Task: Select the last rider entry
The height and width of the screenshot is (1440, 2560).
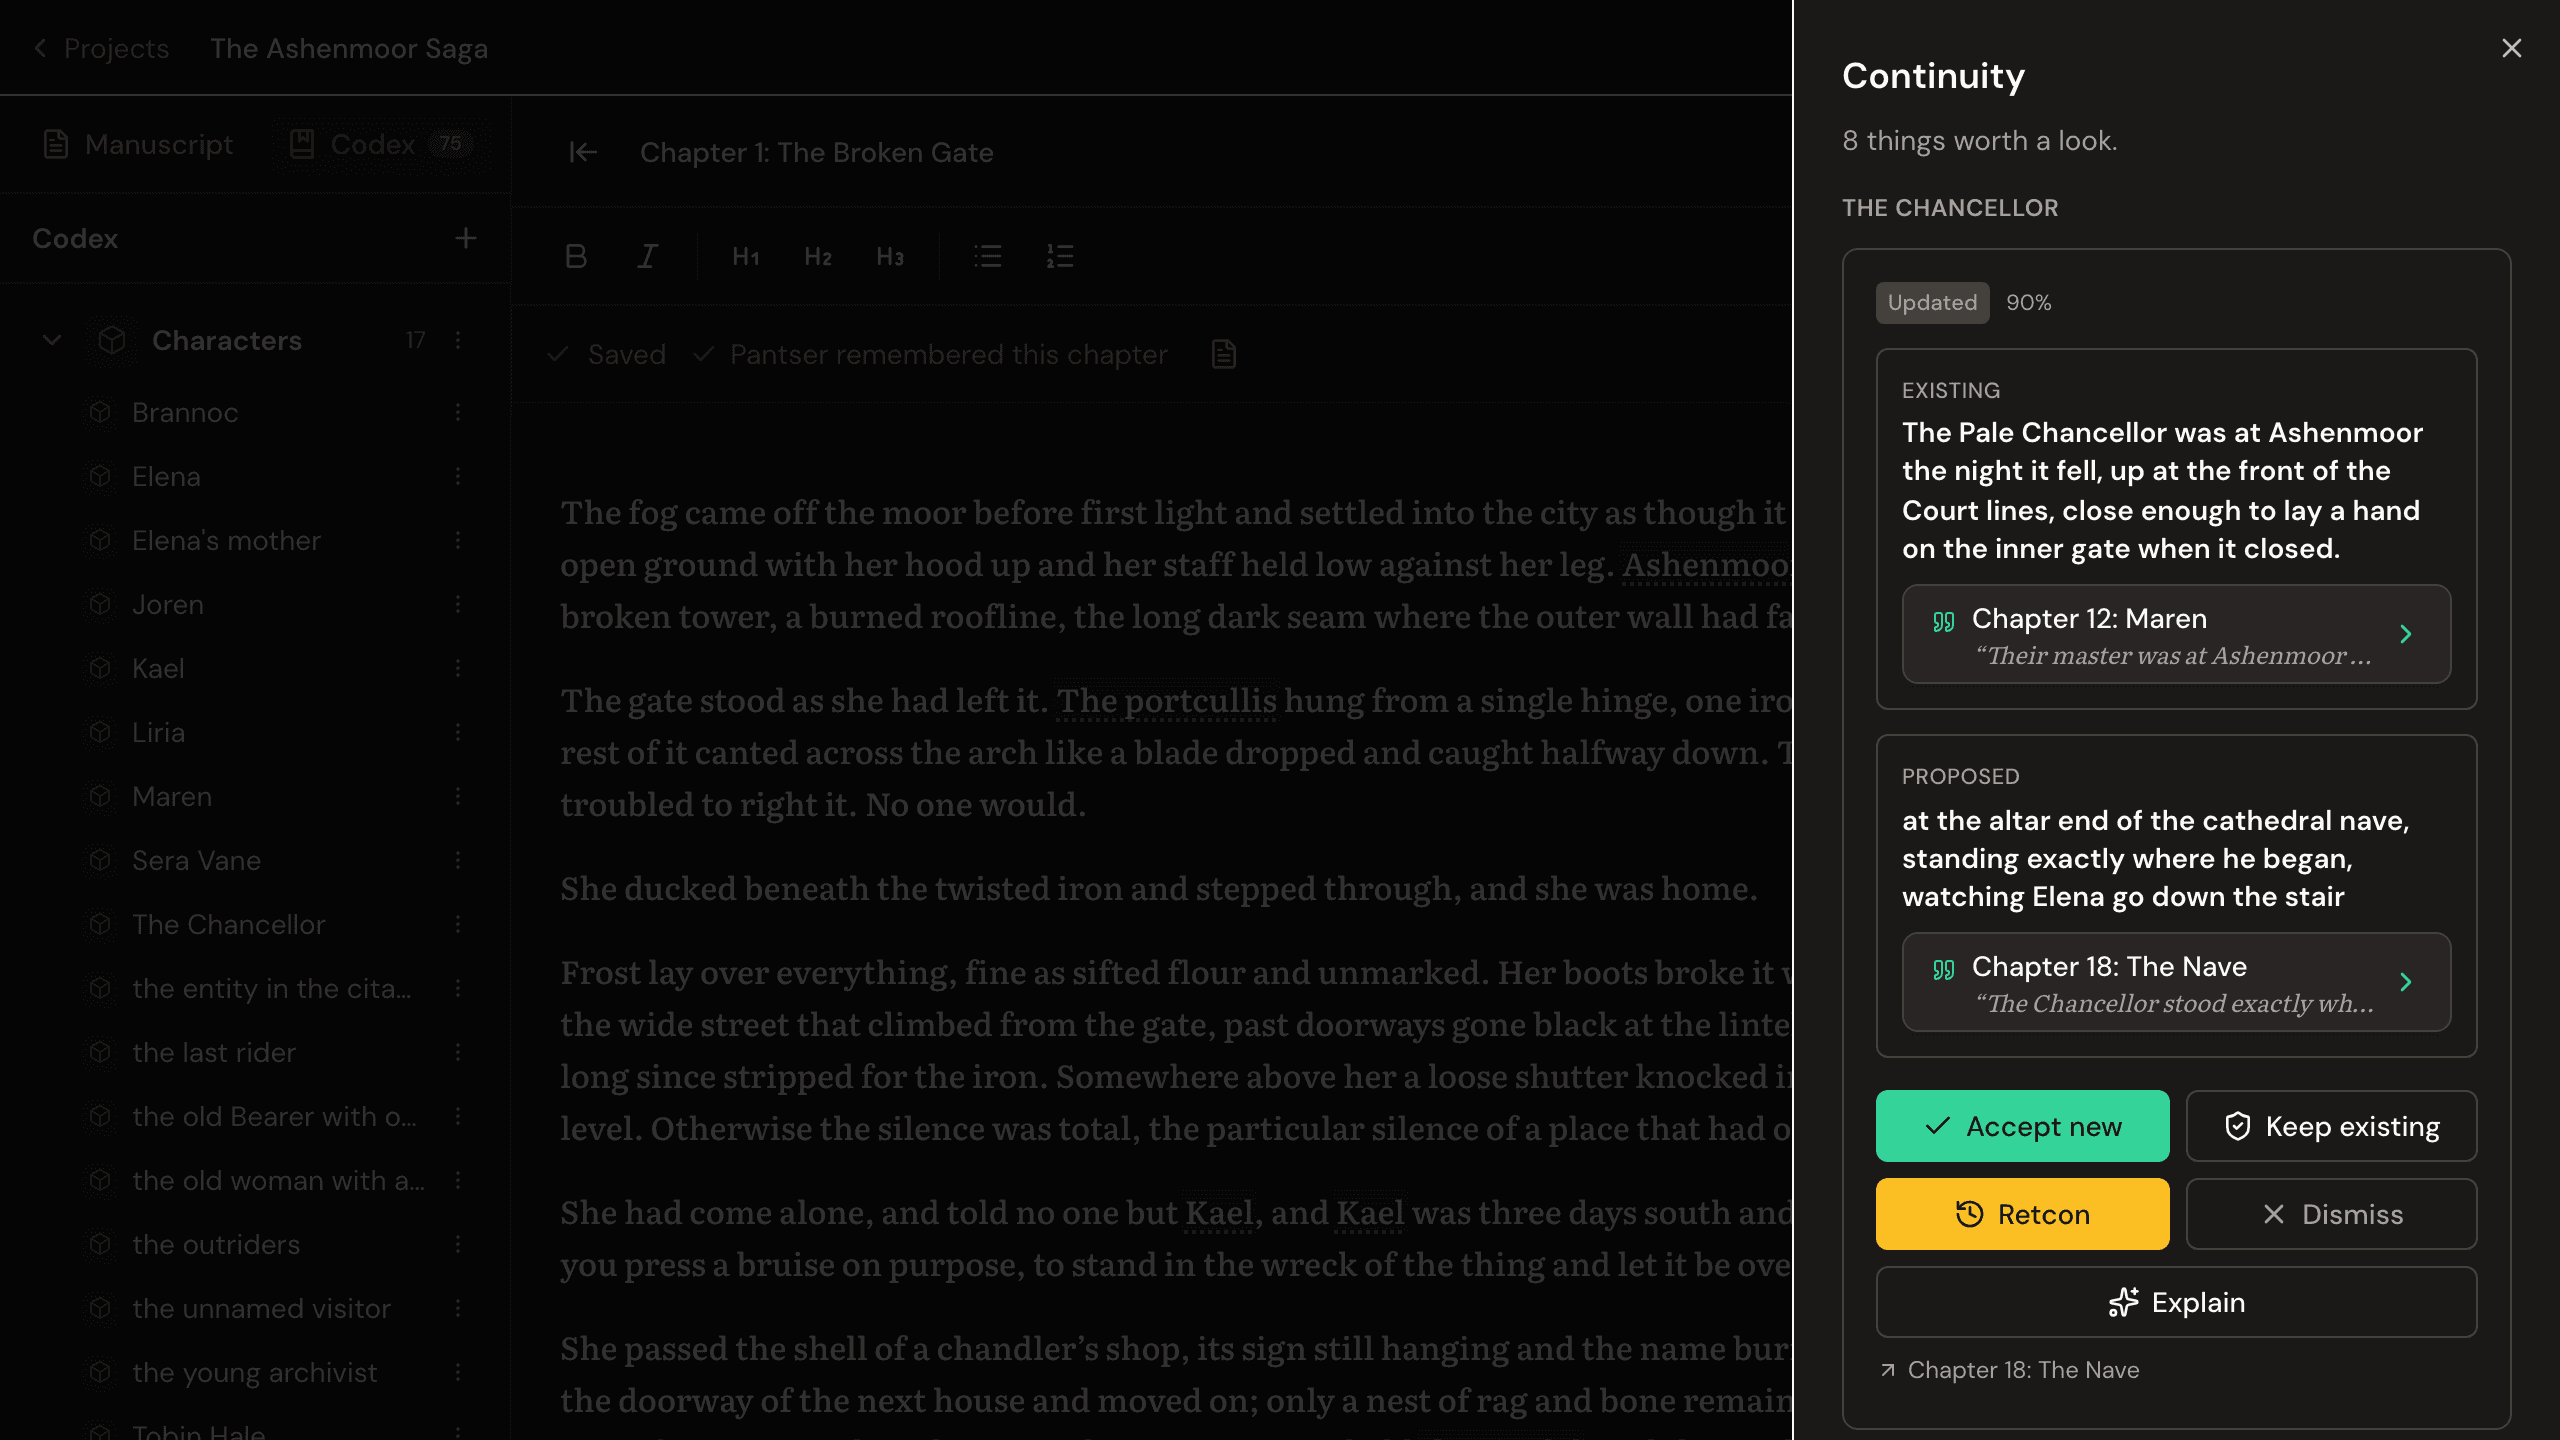Action: 214,1052
